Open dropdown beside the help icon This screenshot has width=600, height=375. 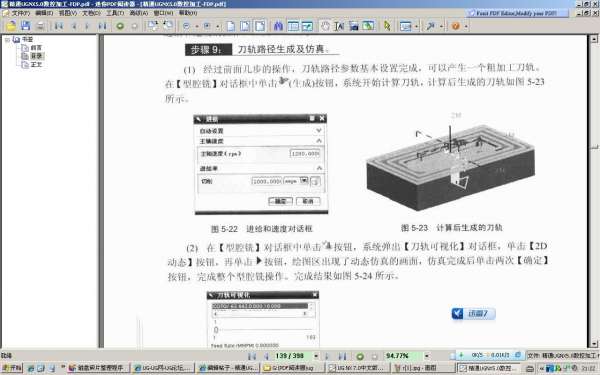coord(466,26)
